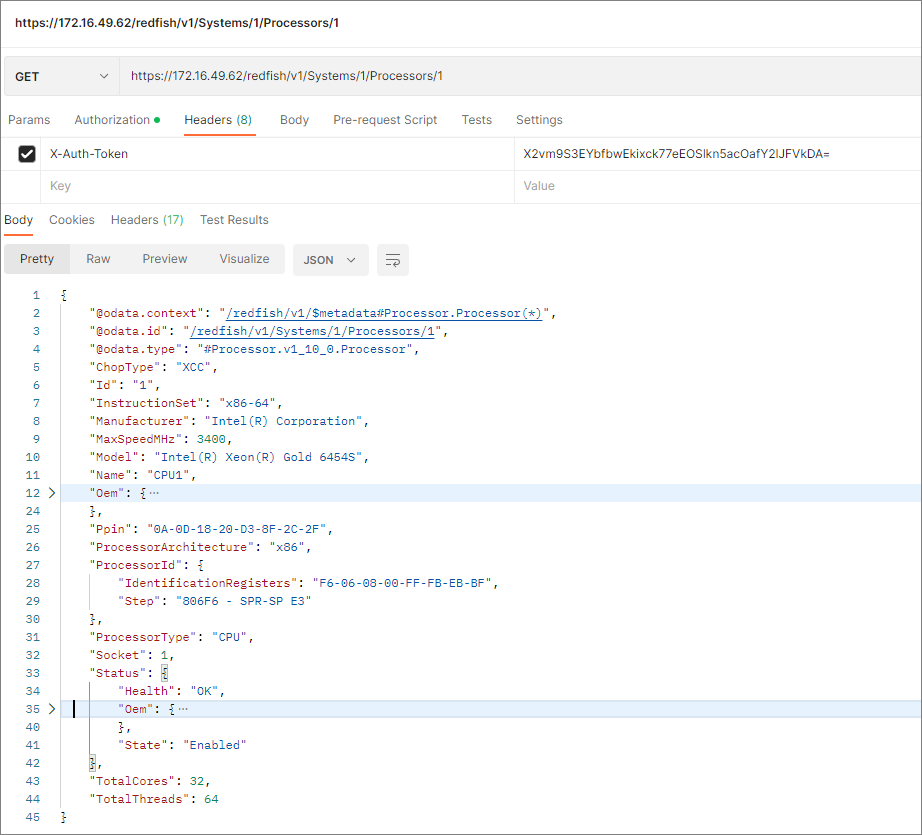
Task: Open the Authorization tab
Action: [117, 120]
